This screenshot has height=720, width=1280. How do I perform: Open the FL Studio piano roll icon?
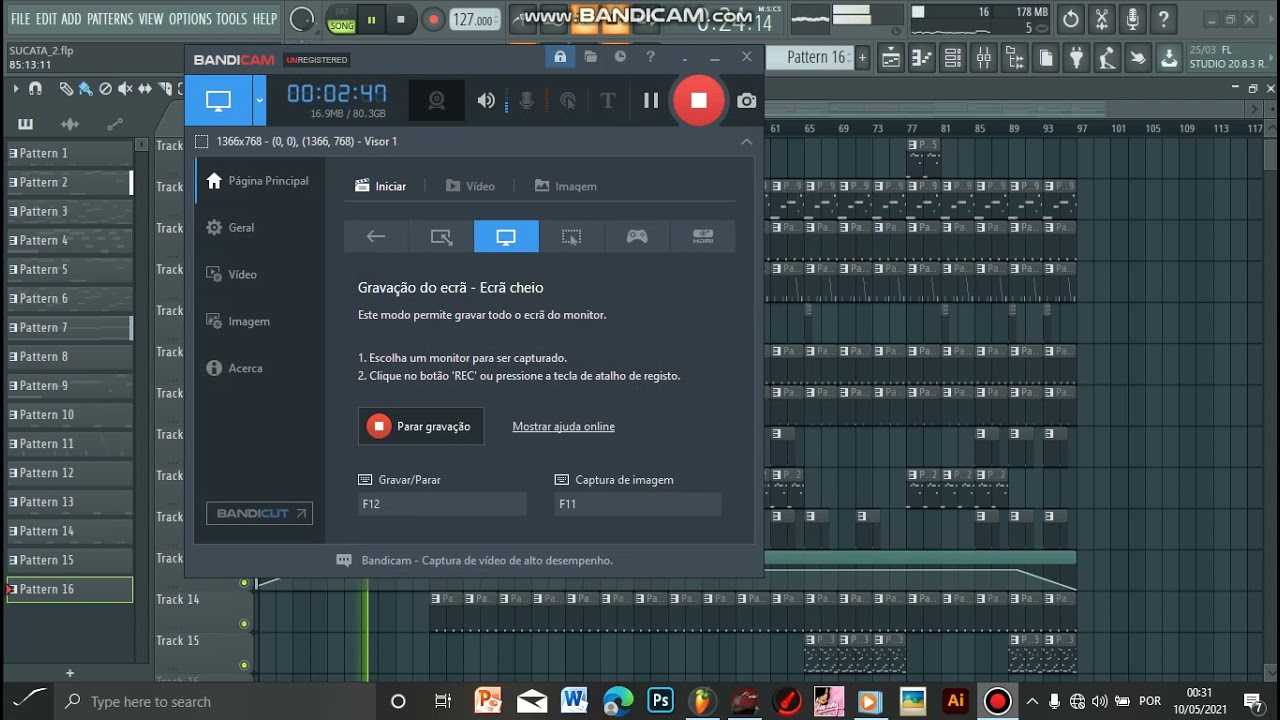tap(921, 58)
